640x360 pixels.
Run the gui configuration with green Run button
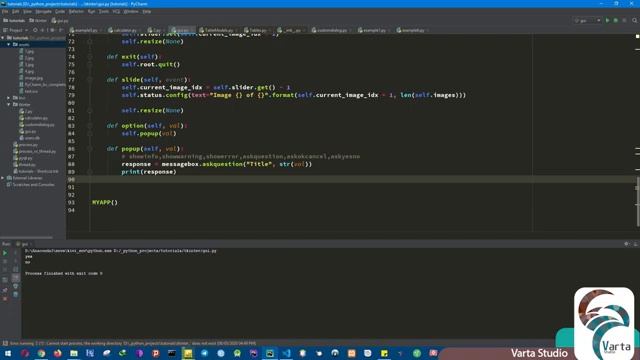[x=607, y=20]
